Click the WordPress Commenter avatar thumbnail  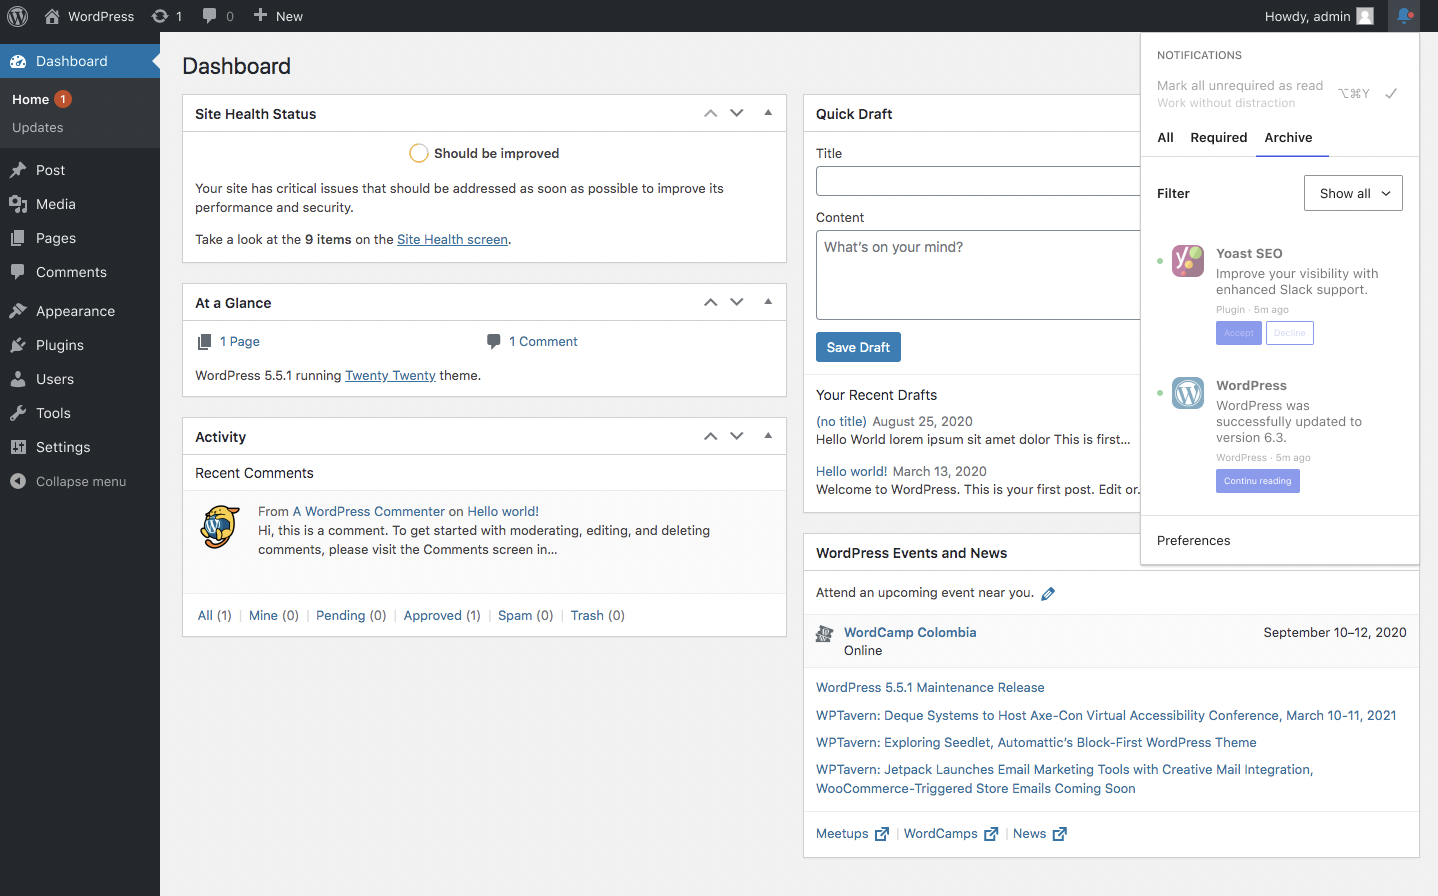click(220, 527)
